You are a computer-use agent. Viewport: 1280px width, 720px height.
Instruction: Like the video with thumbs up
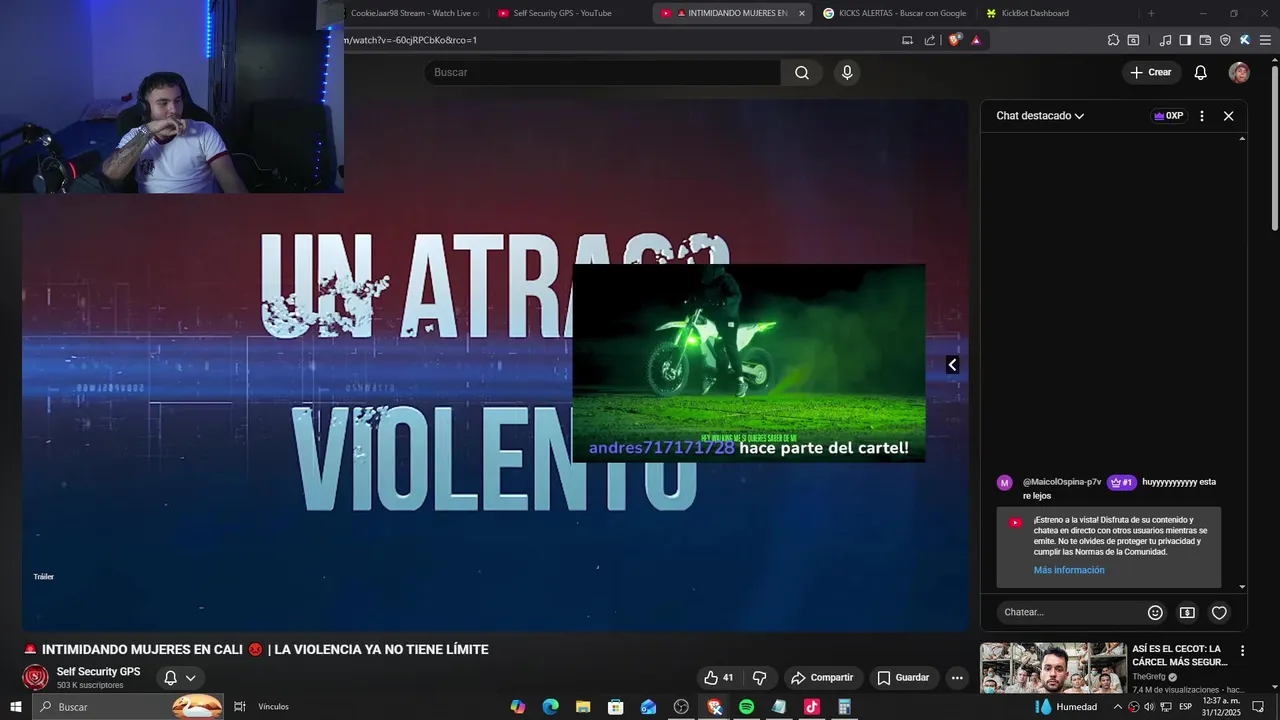click(720, 677)
